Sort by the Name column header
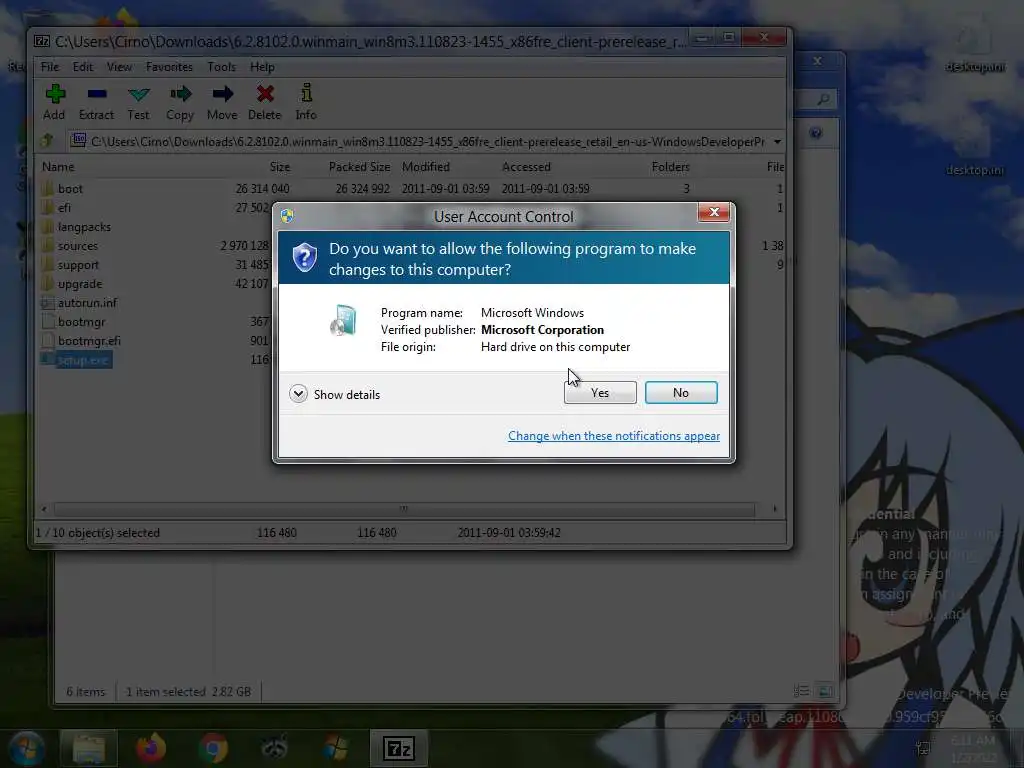1024x768 pixels. tap(58, 167)
